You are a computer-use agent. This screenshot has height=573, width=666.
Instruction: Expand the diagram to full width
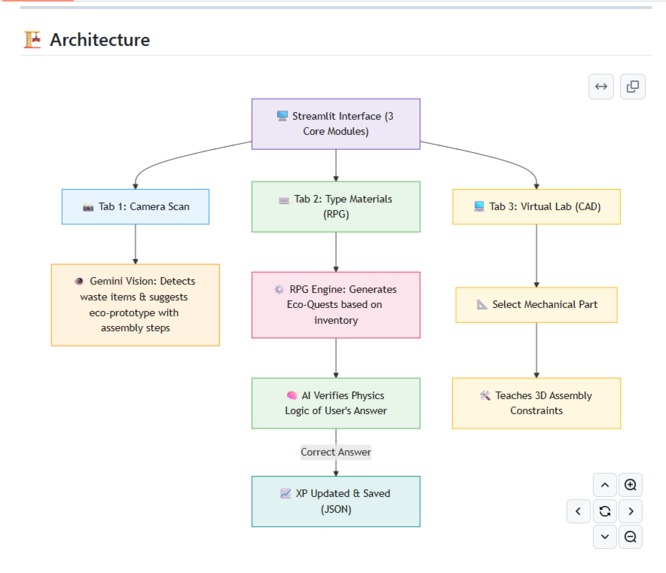tap(601, 87)
